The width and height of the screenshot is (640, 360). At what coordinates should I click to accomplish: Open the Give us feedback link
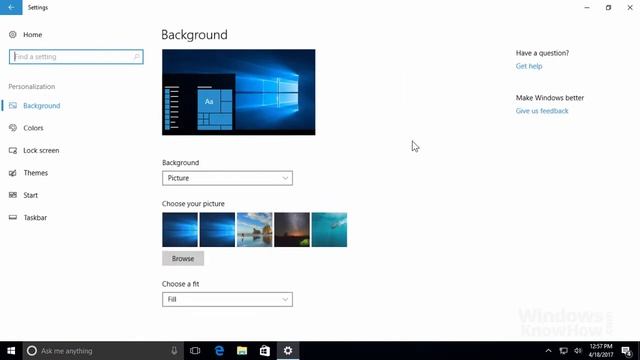(x=542, y=111)
